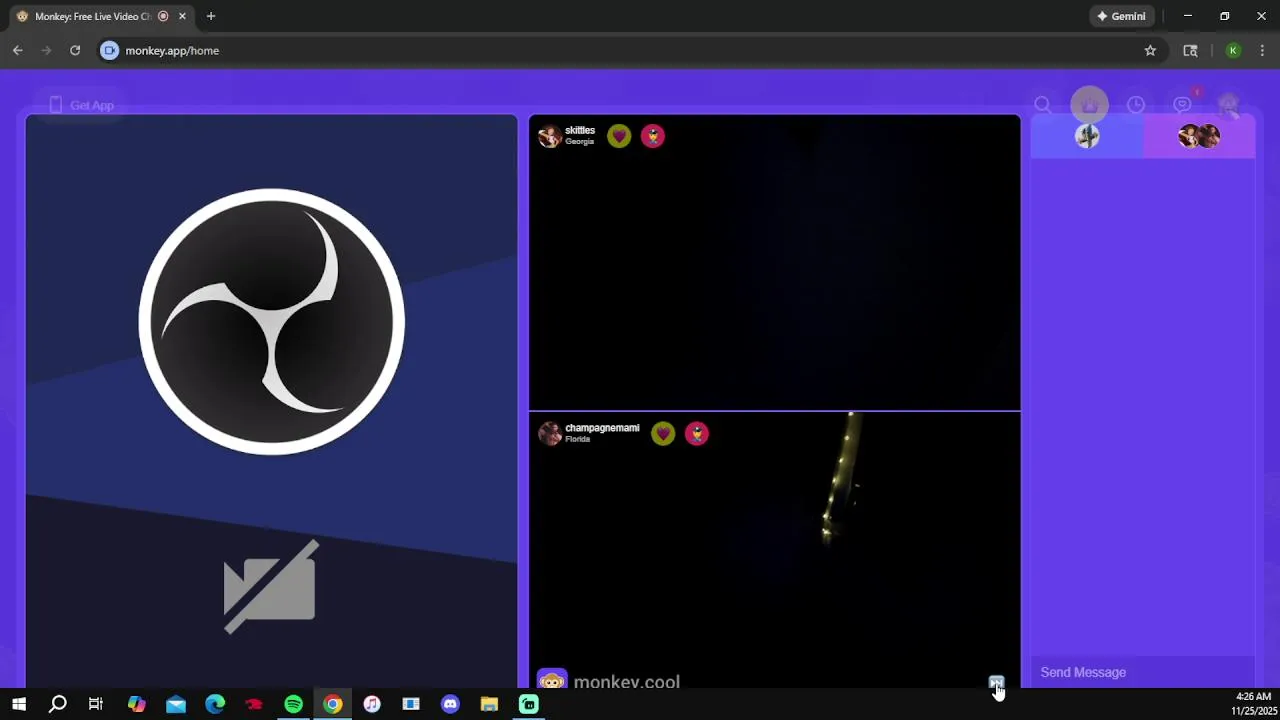Click the Send Message input field

coord(1143,672)
